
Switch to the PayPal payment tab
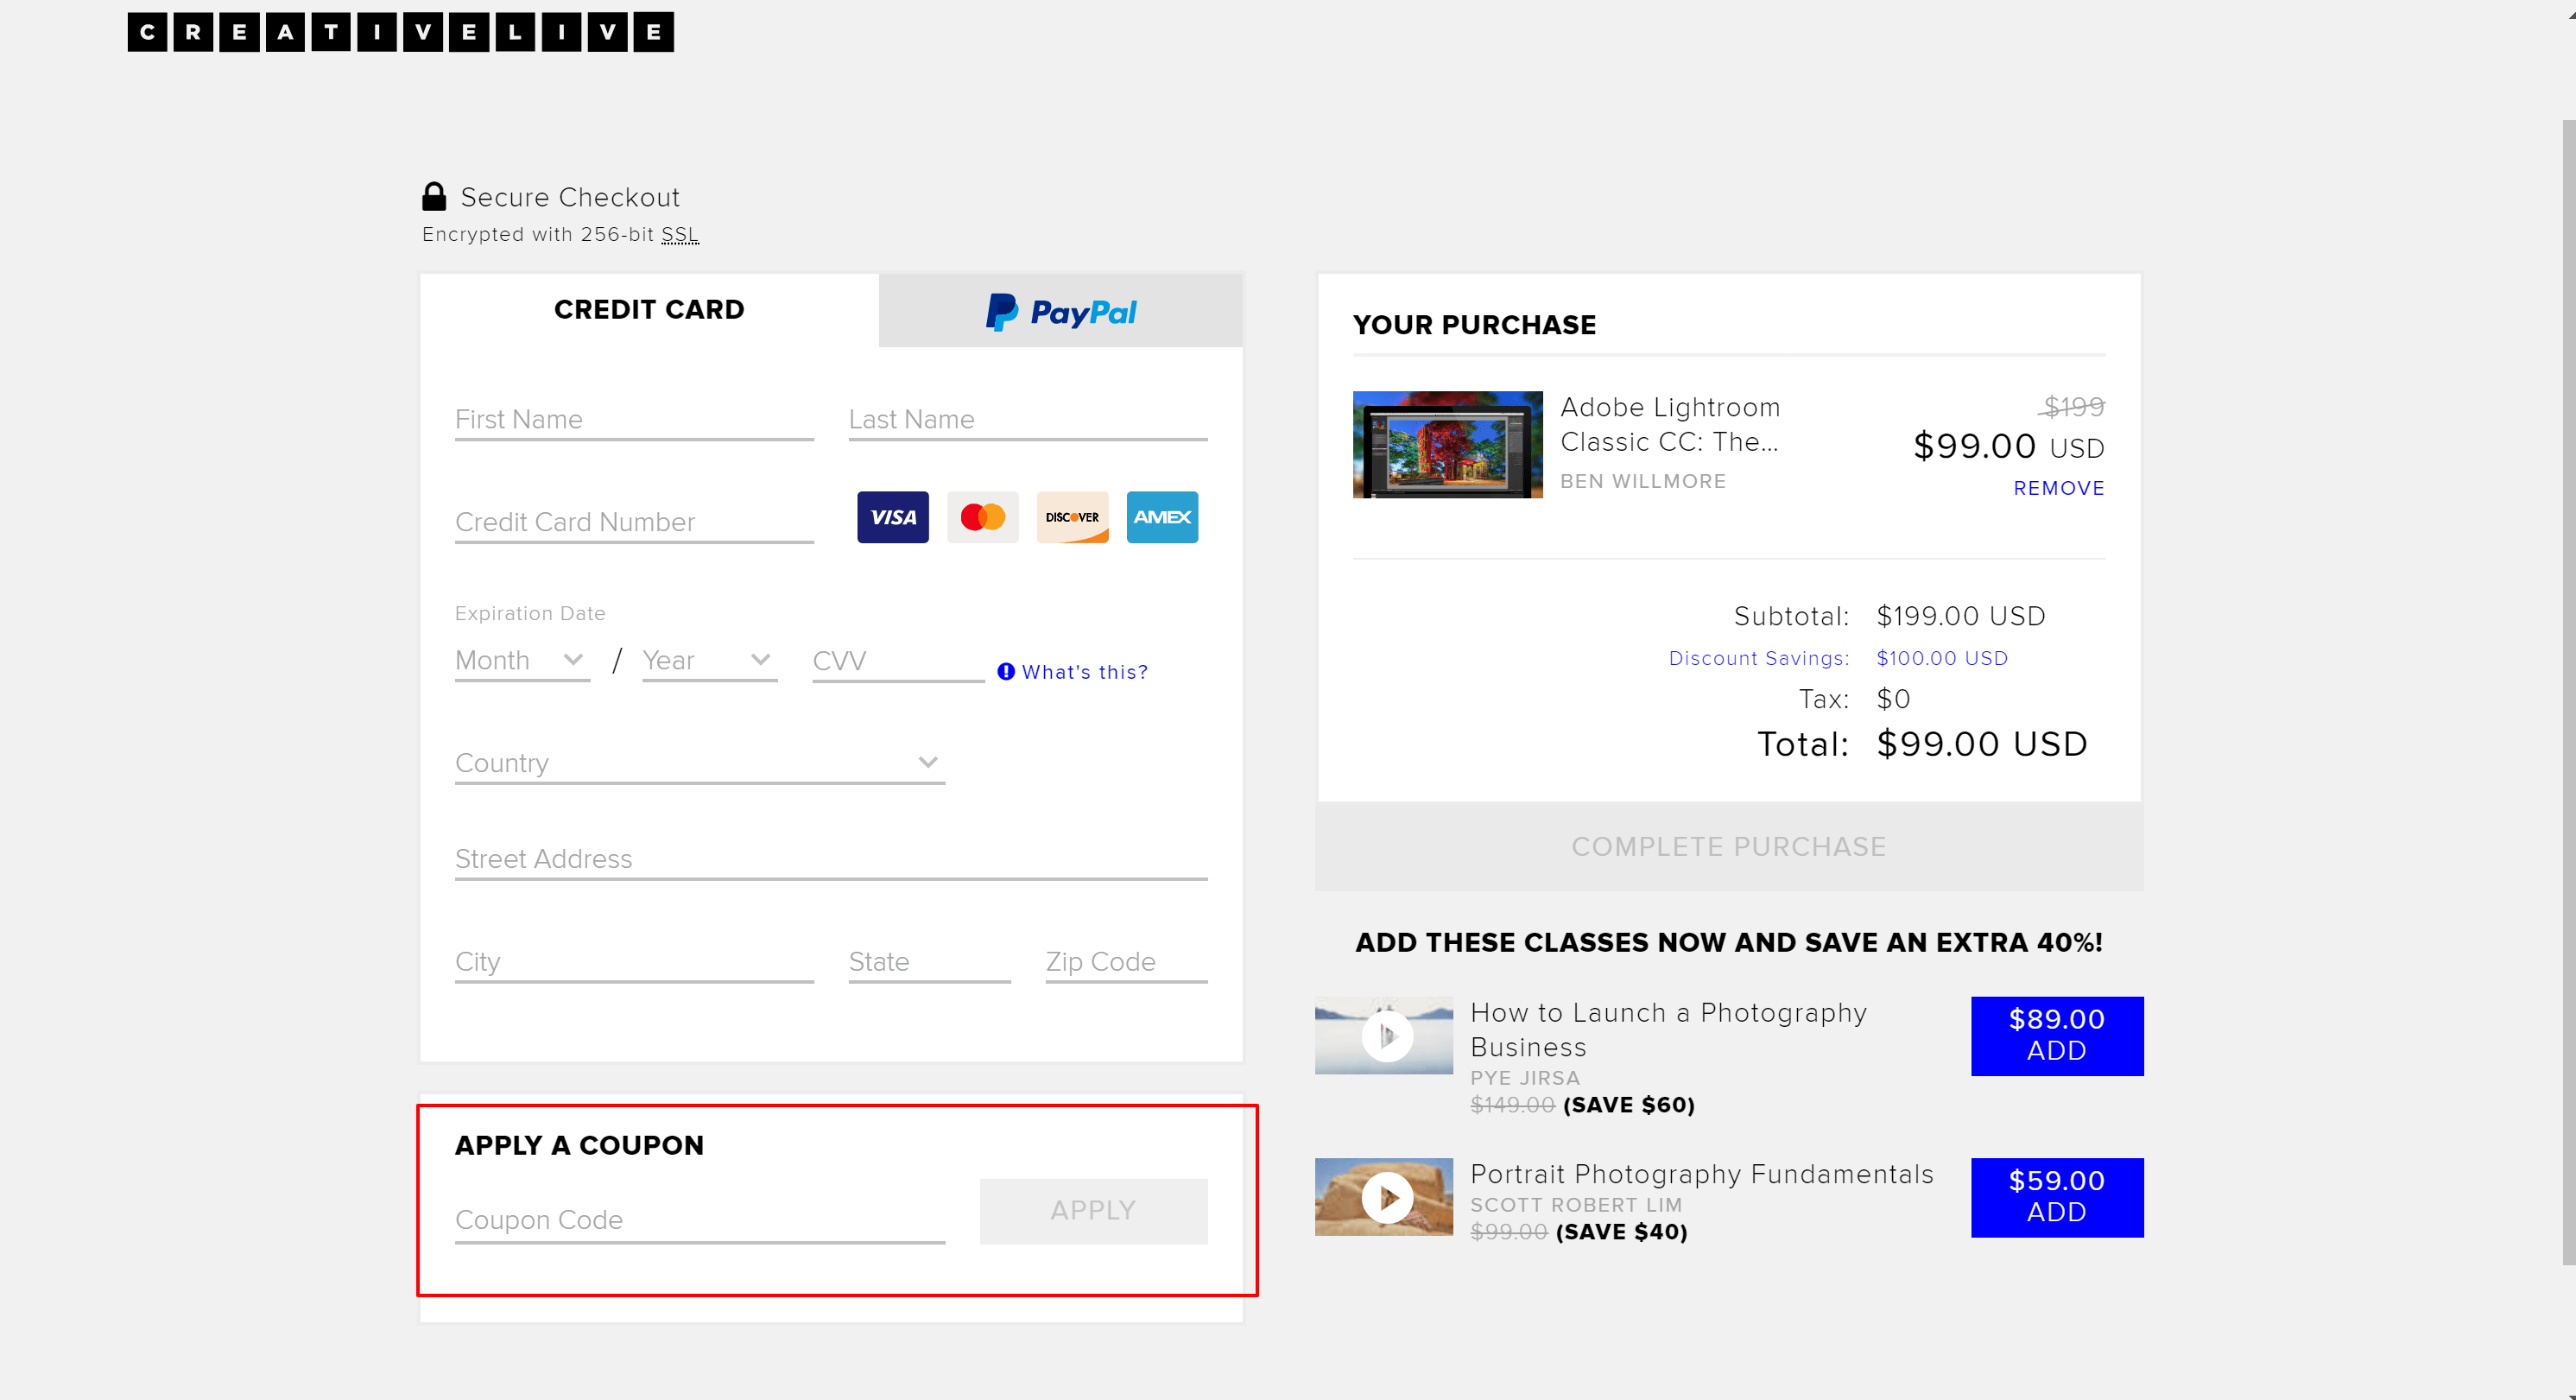click(1060, 311)
